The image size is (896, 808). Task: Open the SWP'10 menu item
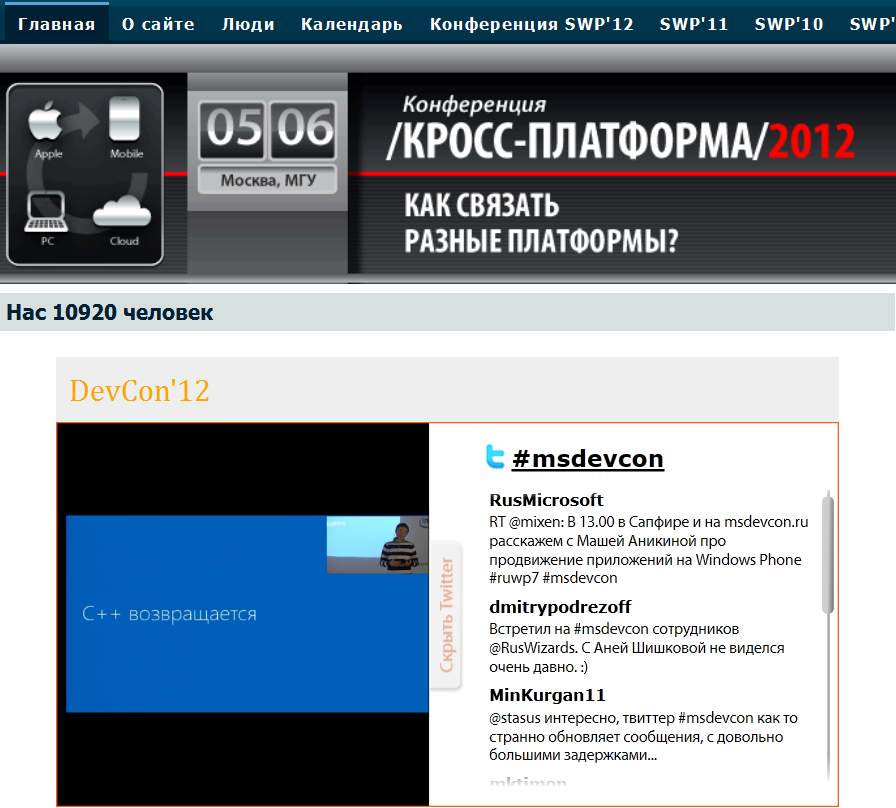789,24
